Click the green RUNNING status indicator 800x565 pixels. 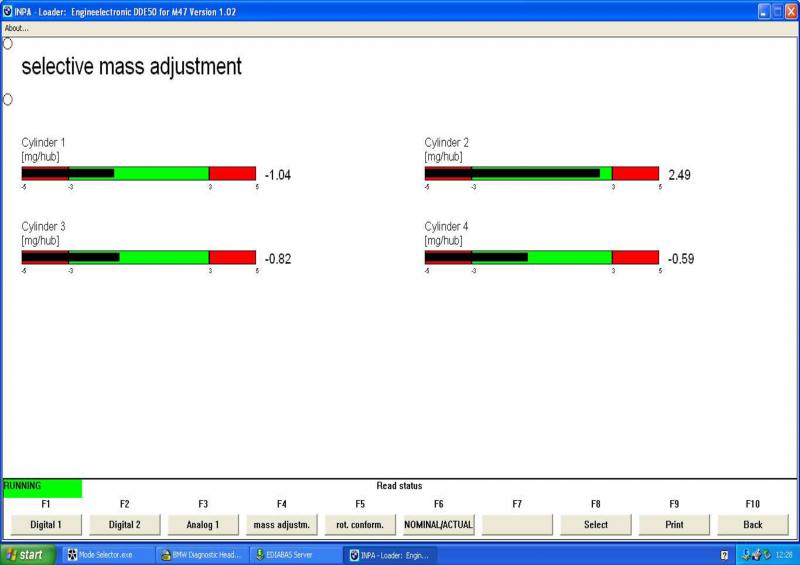pyautogui.click(x=42, y=488)
